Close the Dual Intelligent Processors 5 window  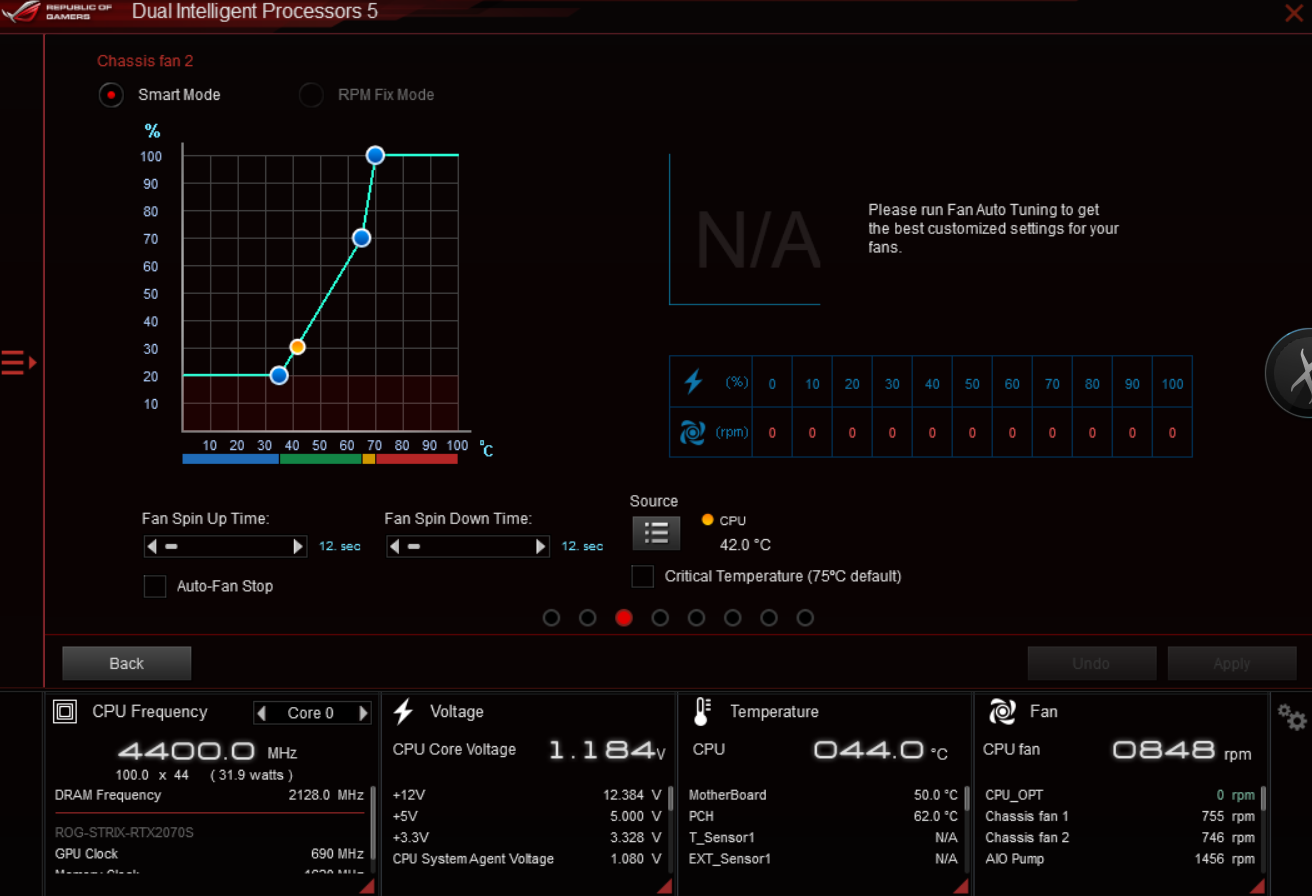(1293, 13)
